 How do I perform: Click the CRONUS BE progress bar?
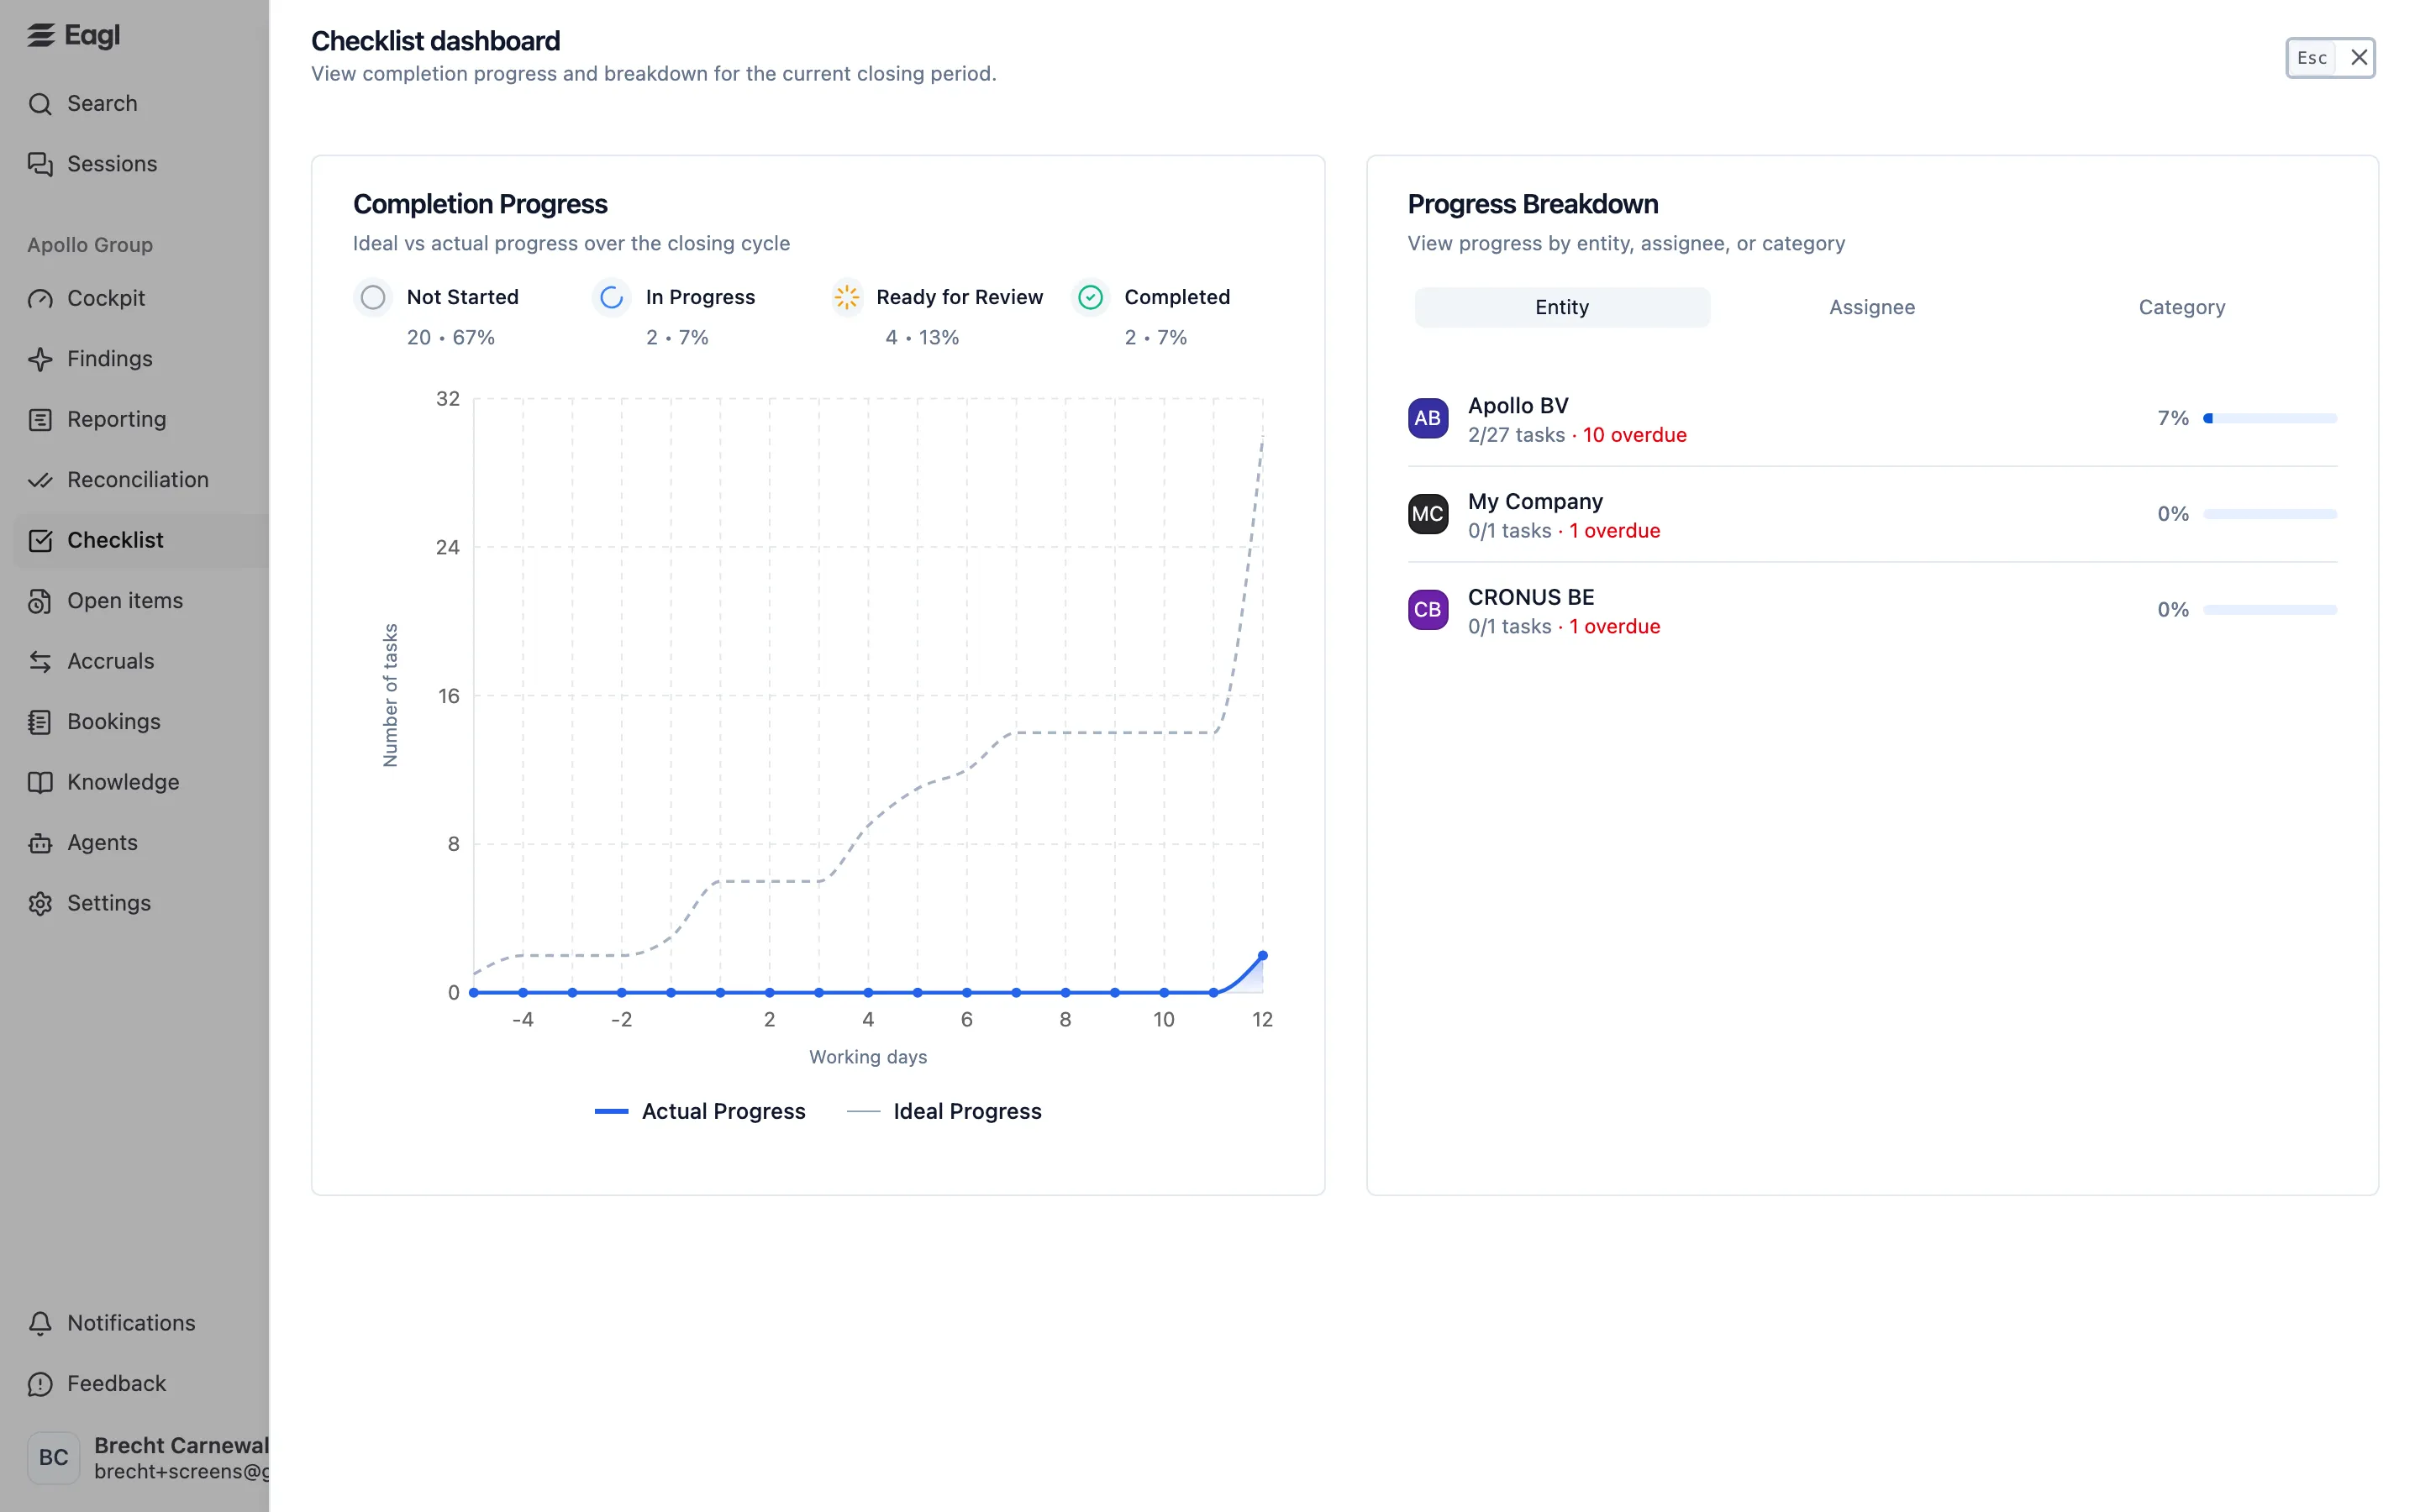(2270, 610)
